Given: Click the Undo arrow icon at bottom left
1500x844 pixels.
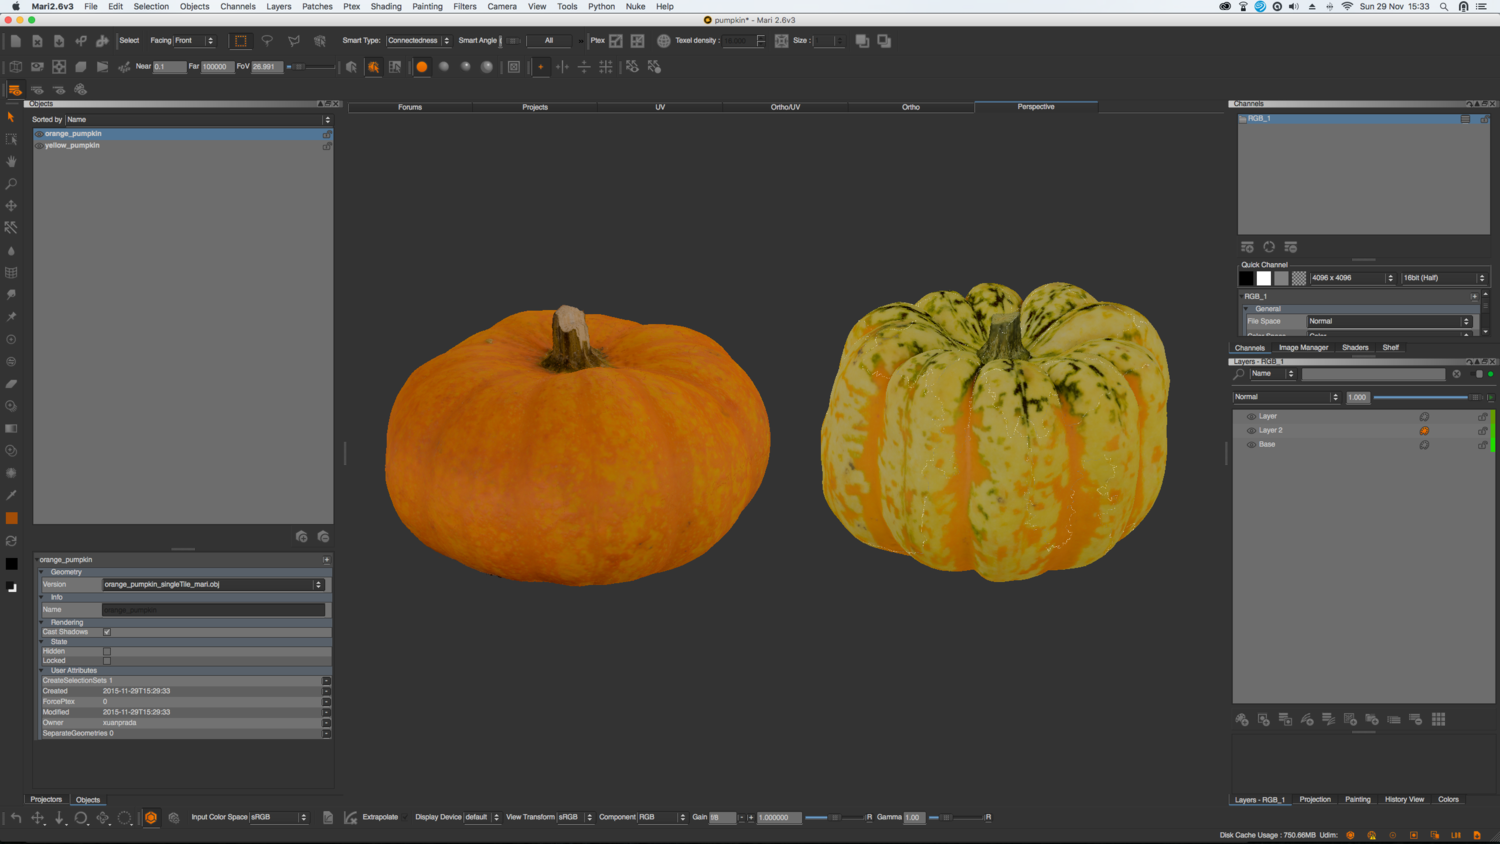Looking at the screenshot, I should (x=16, y=817).
